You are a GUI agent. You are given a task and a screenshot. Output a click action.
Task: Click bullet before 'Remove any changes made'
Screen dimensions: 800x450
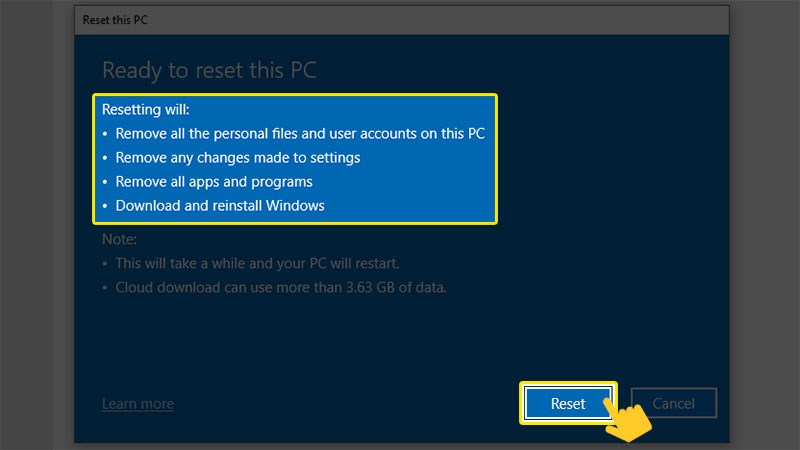[x=105, y=158]
